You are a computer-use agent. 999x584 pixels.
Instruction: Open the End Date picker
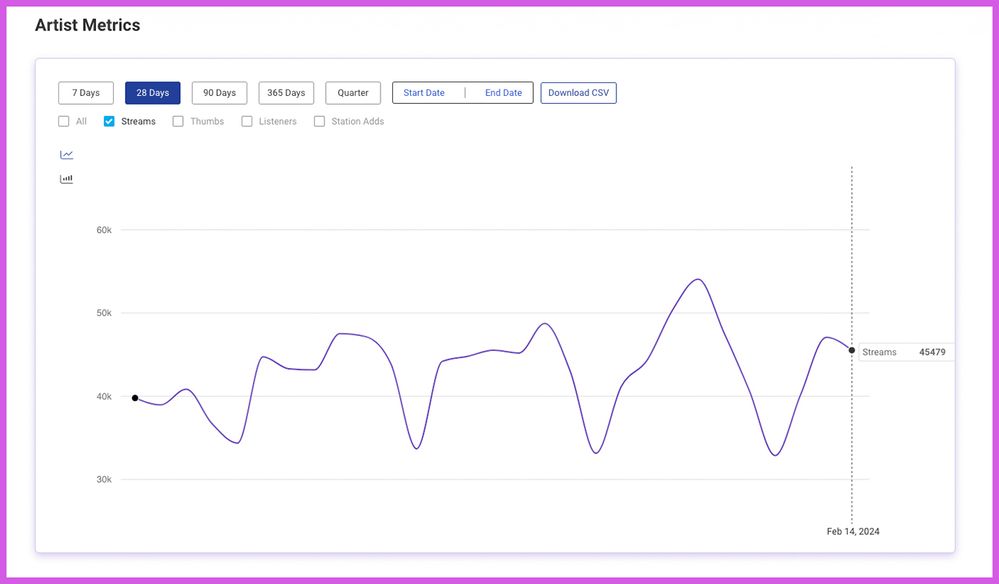click(503, 93)
